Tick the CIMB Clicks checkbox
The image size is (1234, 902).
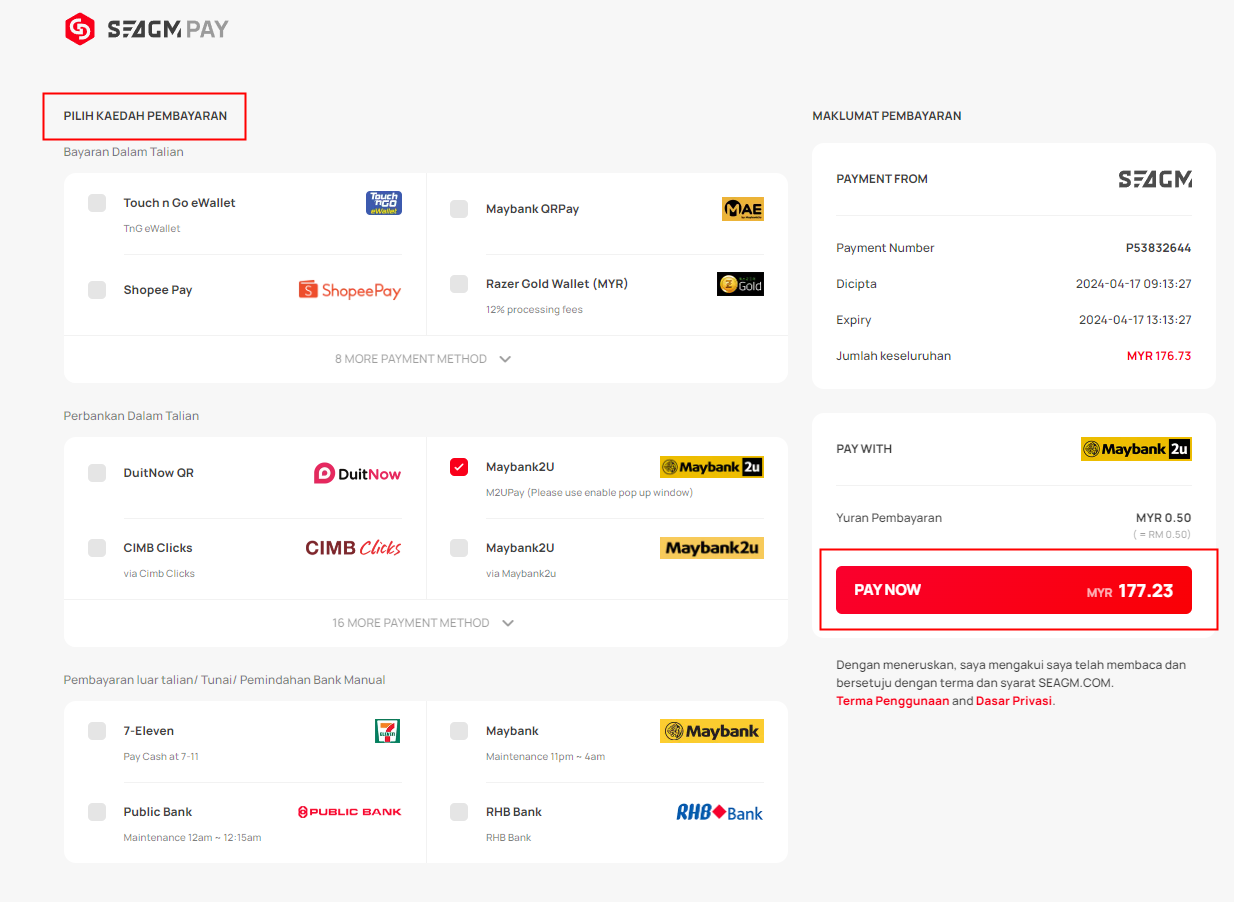click(97, 548)
